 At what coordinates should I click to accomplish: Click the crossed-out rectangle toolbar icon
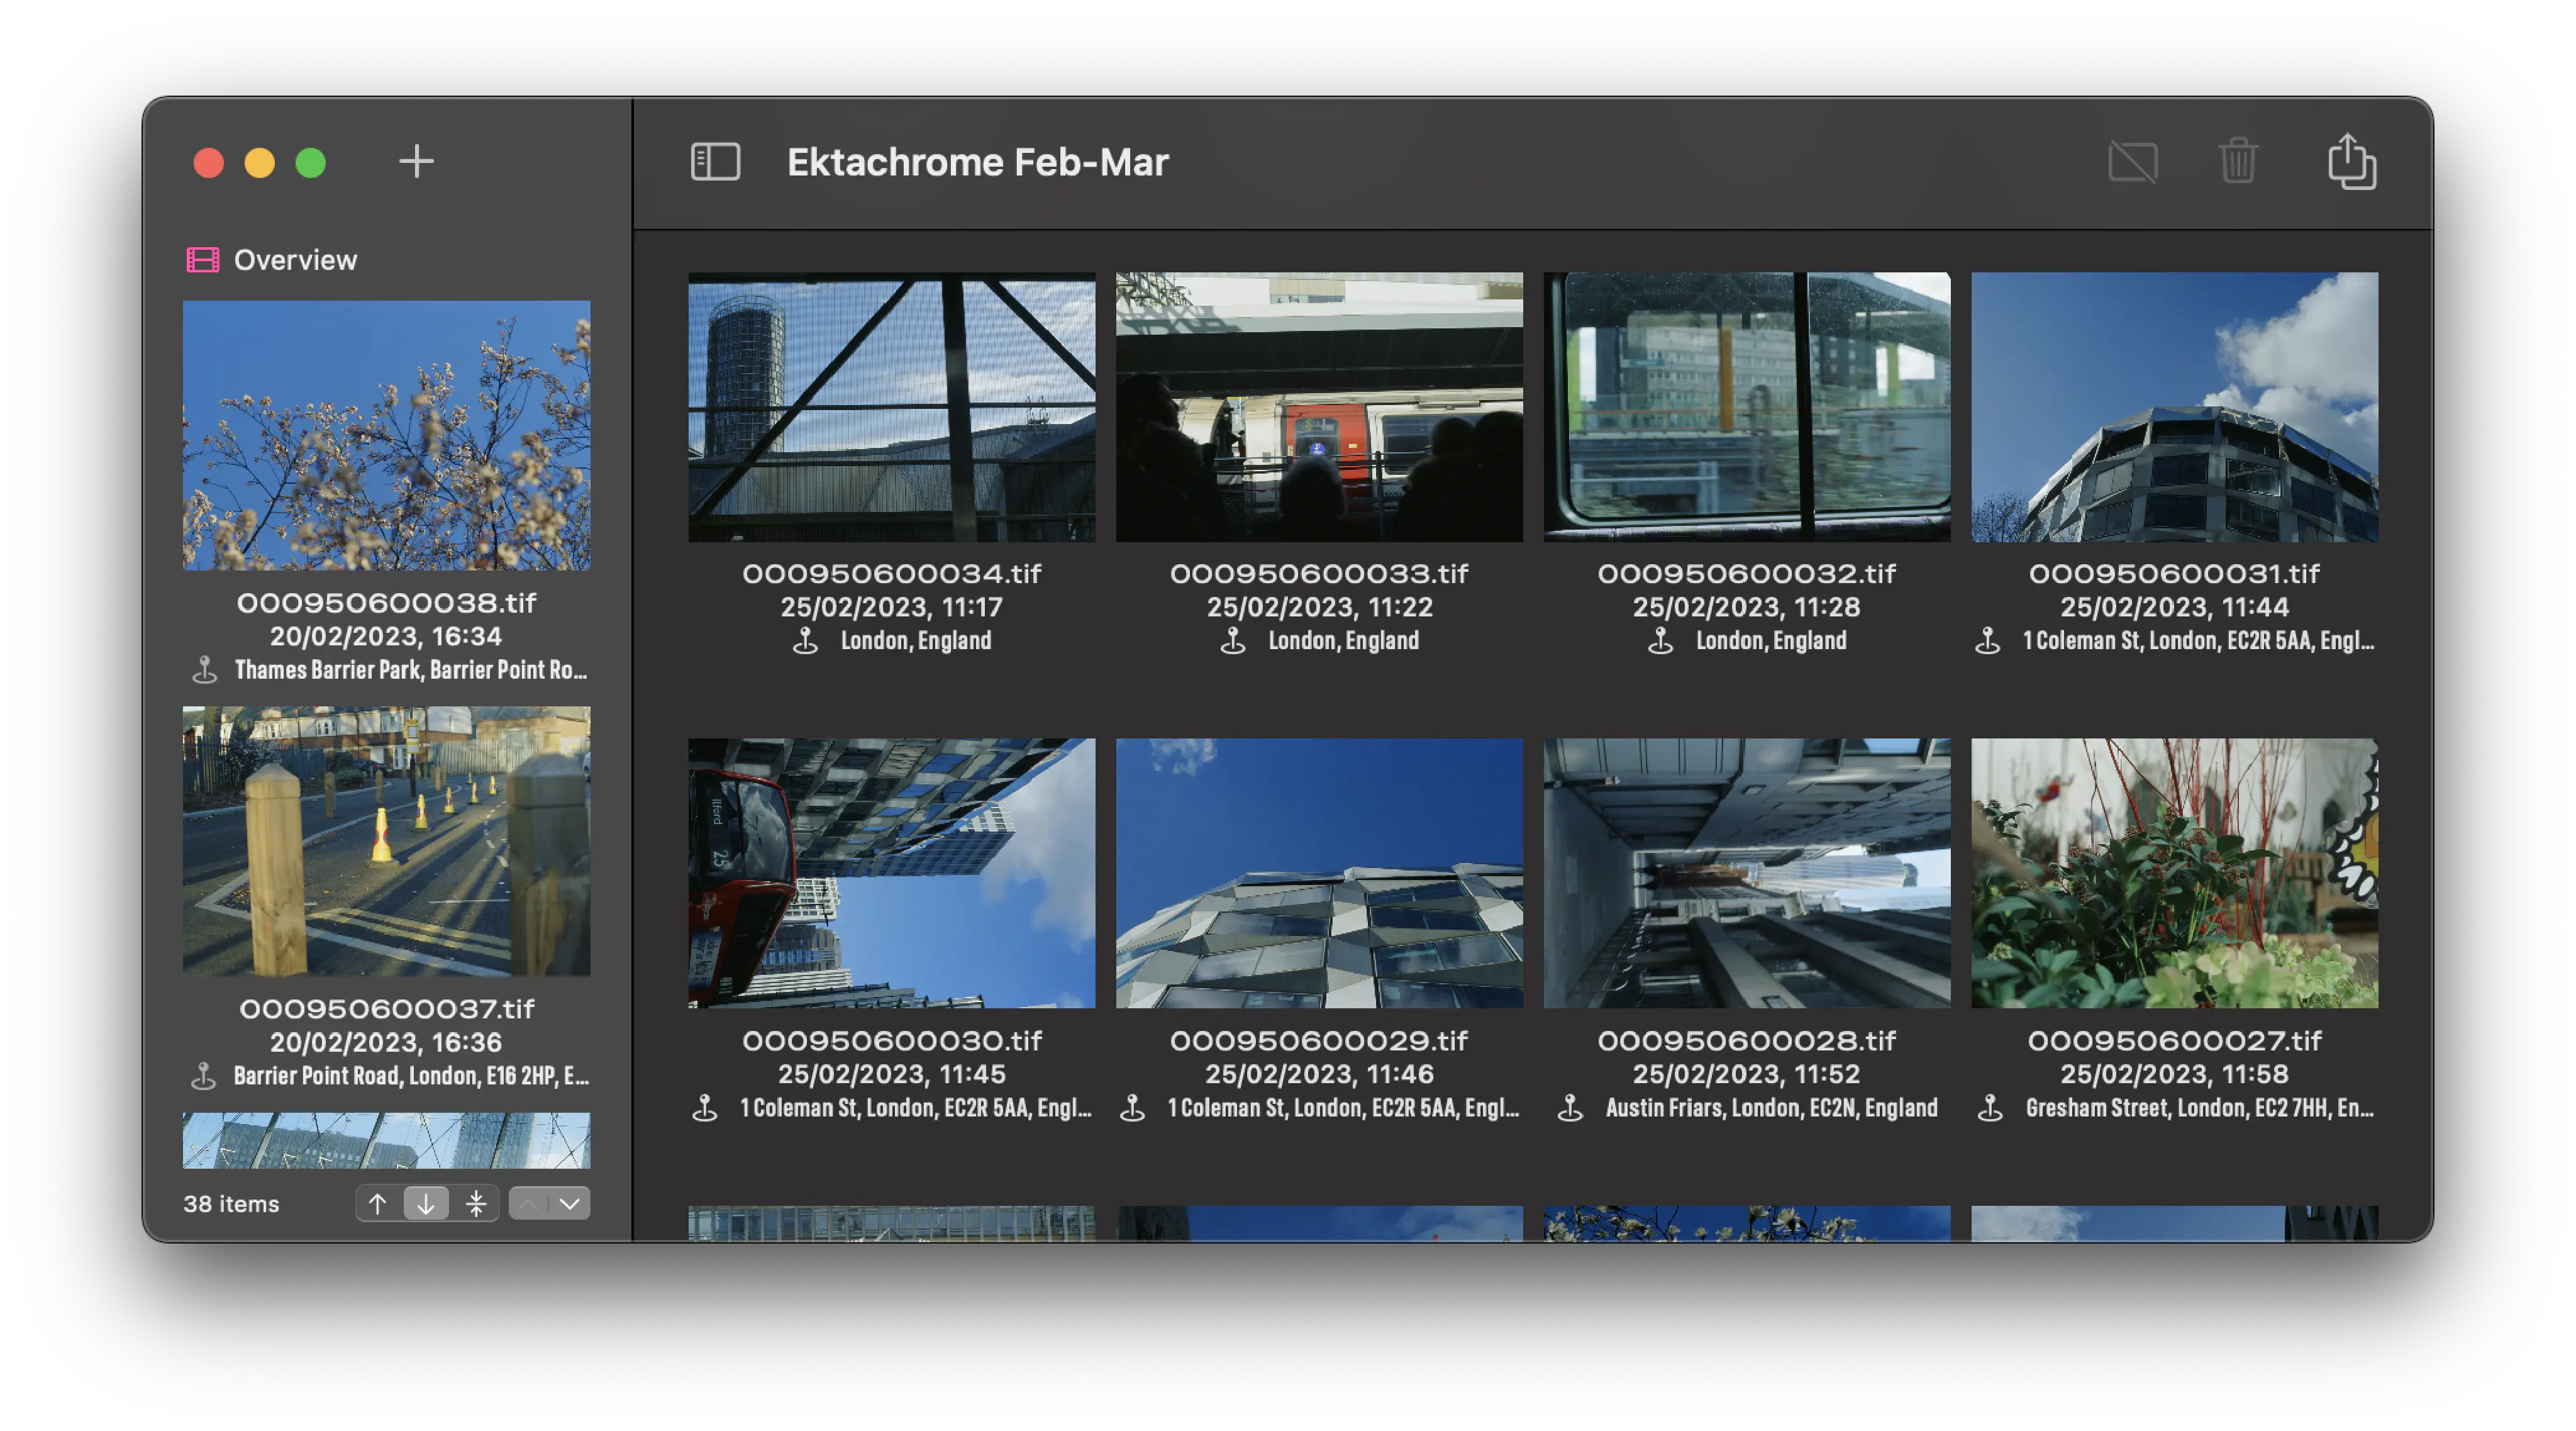point(2133,162)
